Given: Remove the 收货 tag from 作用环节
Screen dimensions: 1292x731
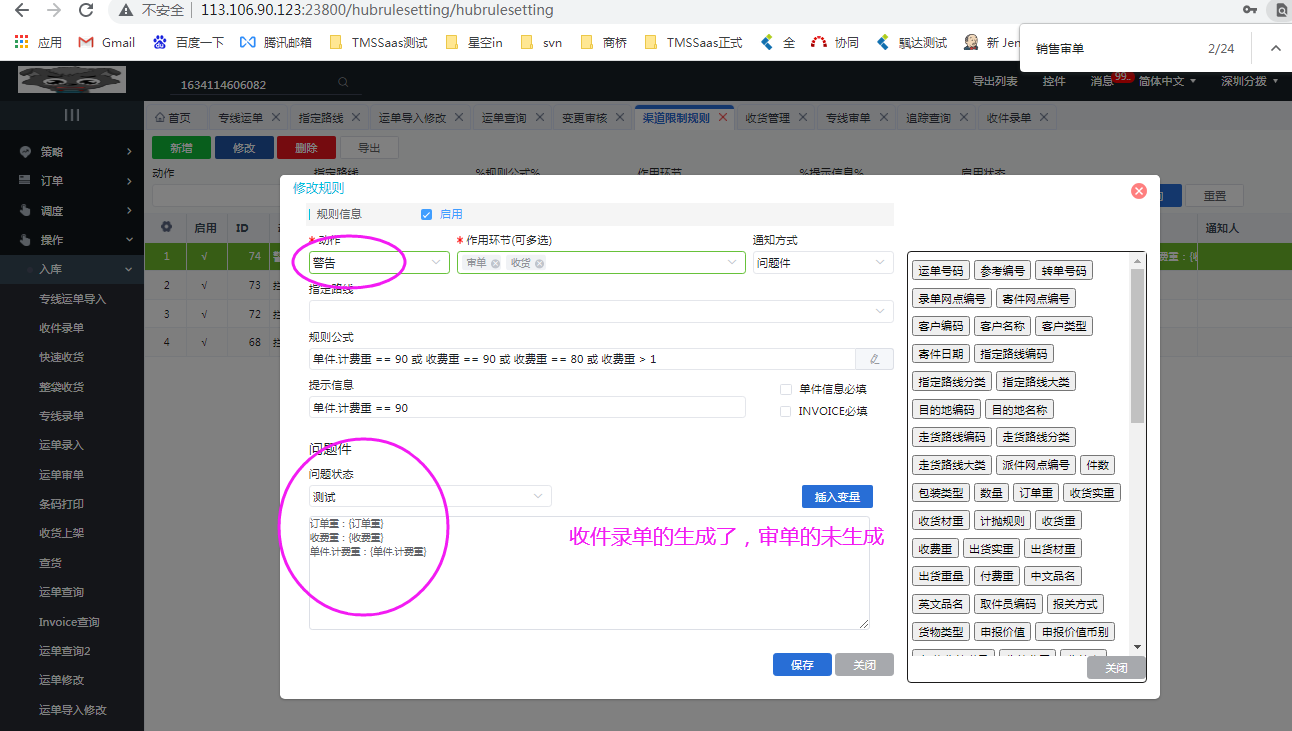Looking at the screenshot, I should tap(539, 263).
